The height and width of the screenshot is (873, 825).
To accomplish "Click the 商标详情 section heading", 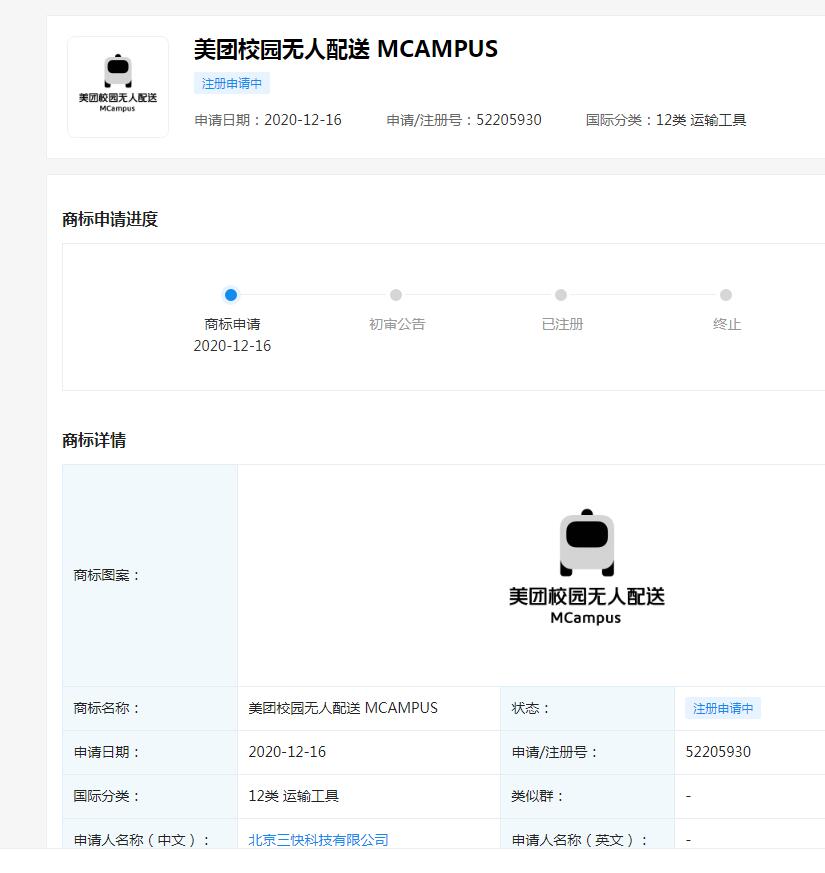I will (x=94, y=440).
